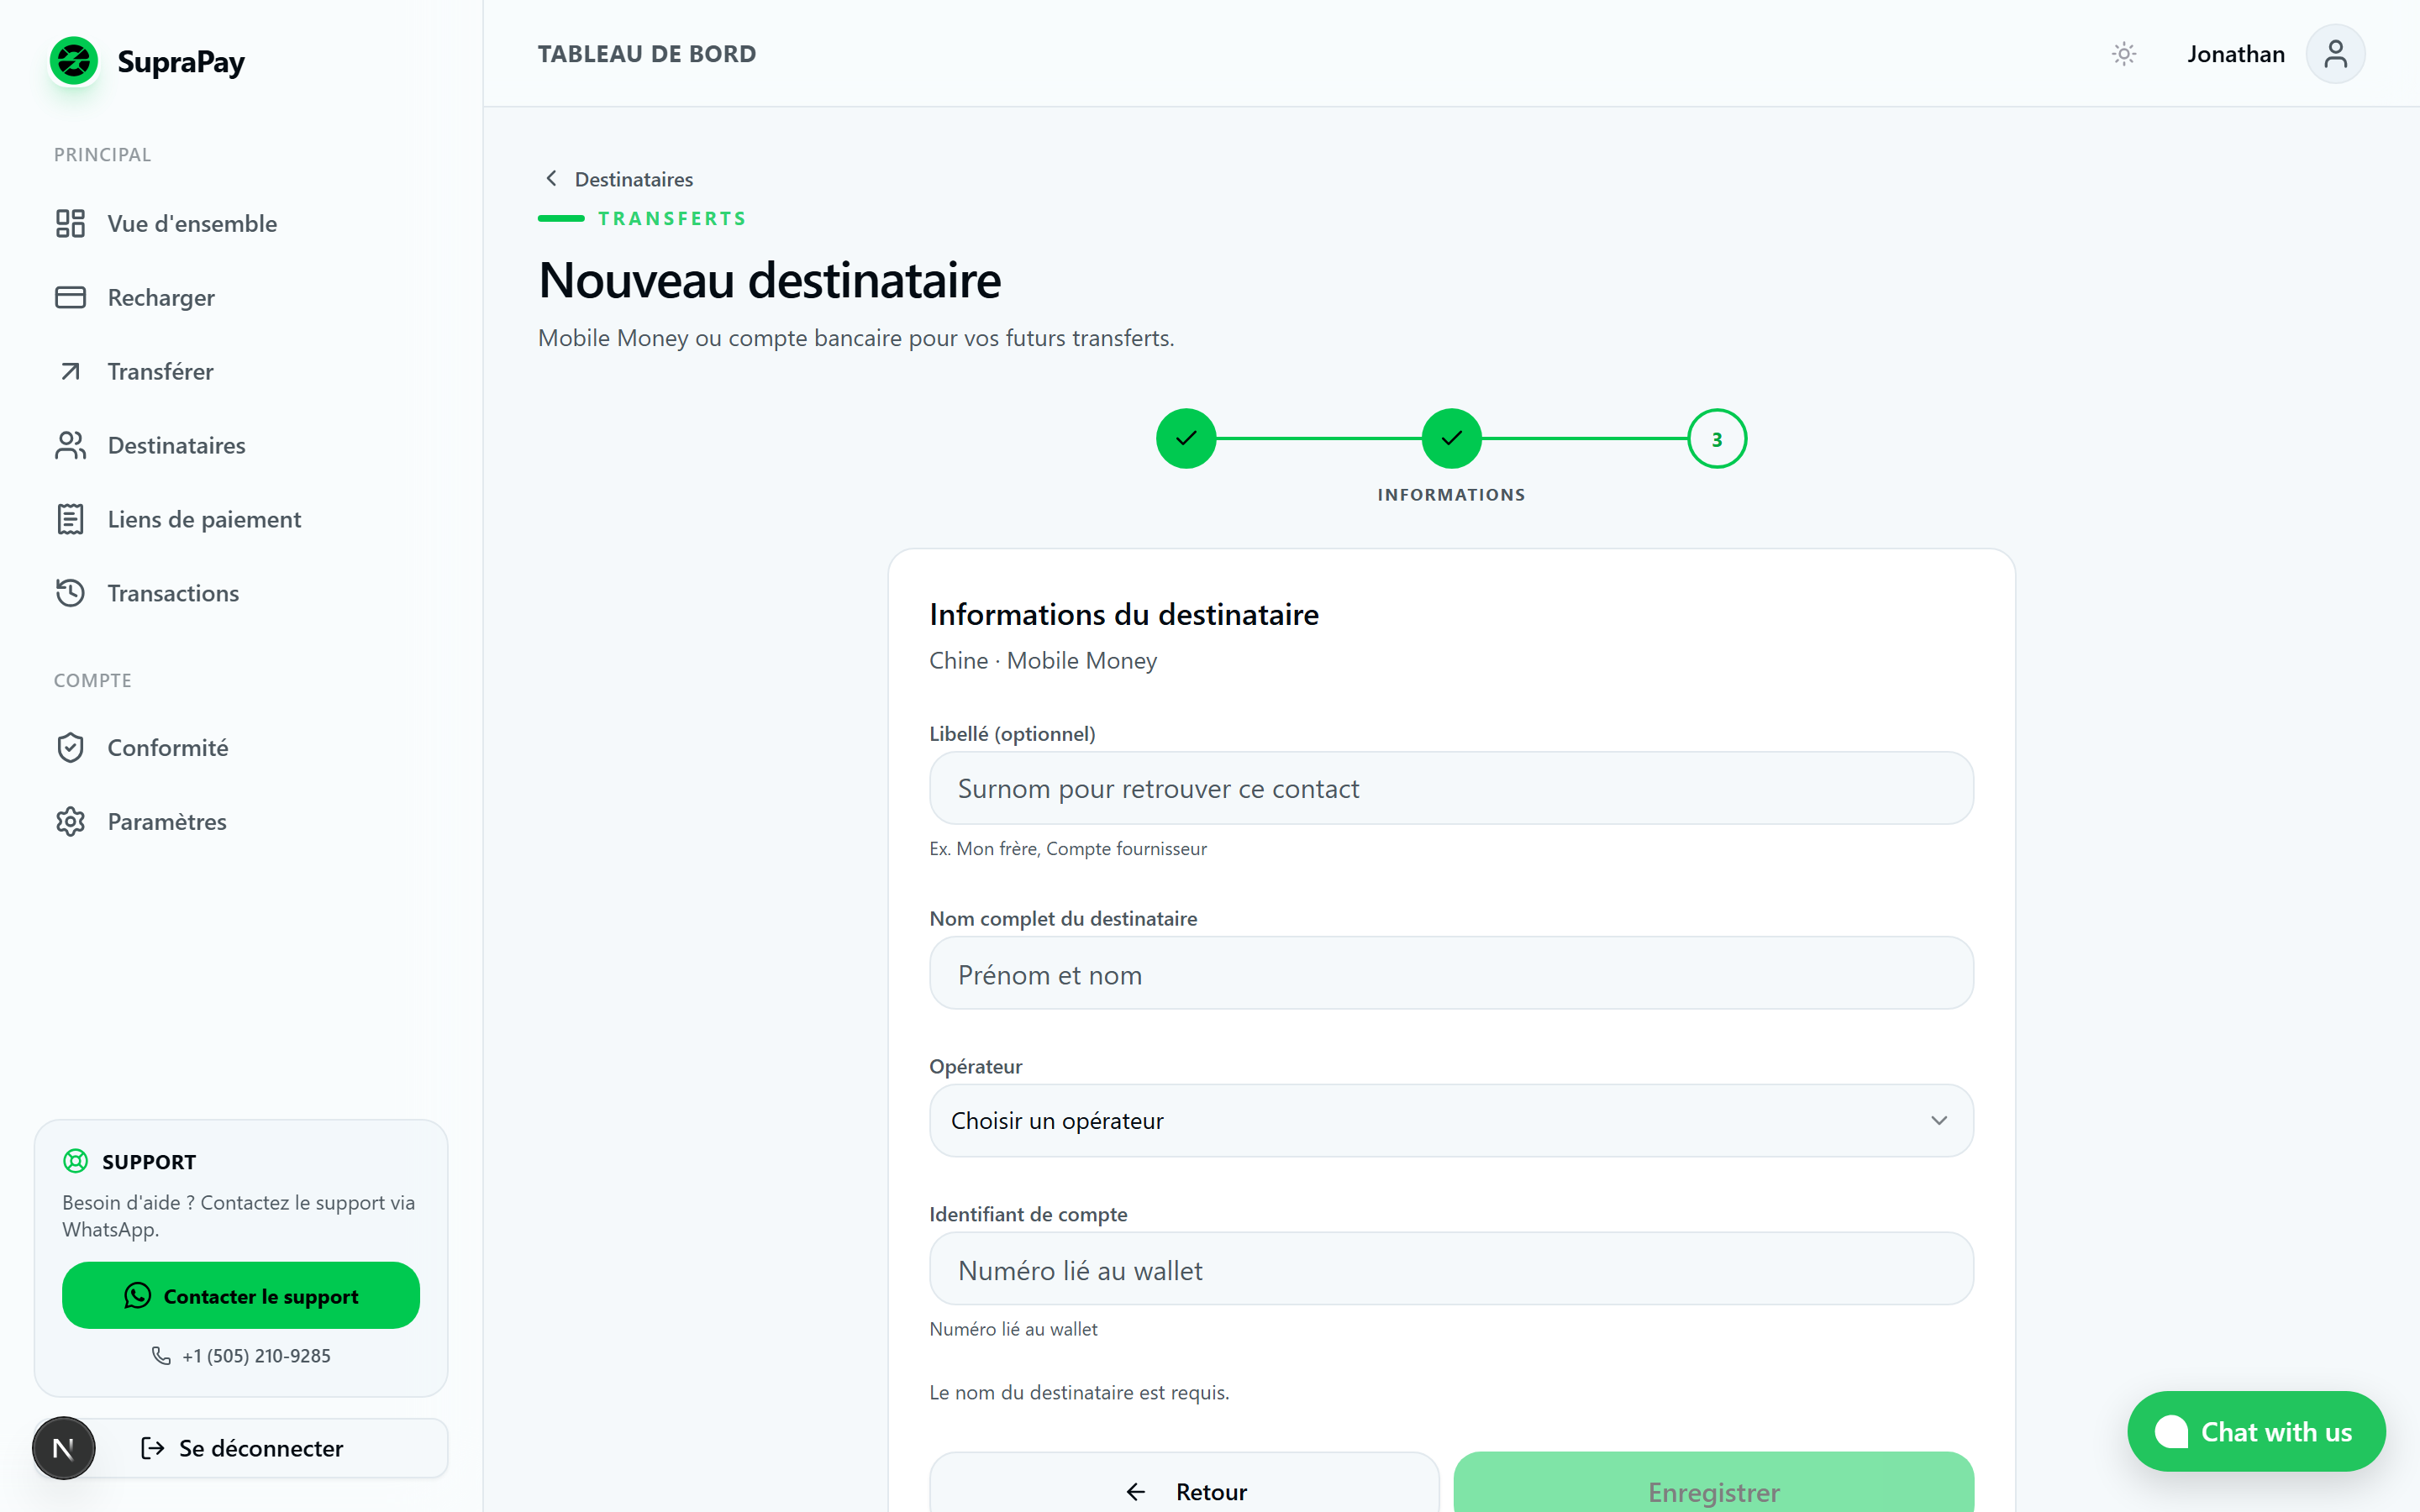Click the Destinataires people icon in sidebar
2420x1512 pixels.
70,445
